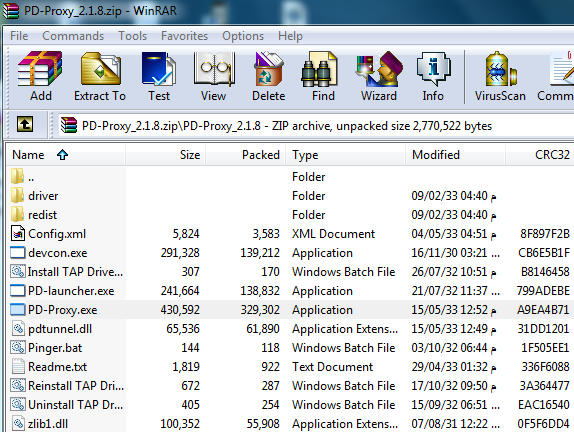Viewport: 574px width, 432px height.
Task: Click the Reinstall TAP Driver batch icon
Action: coord(18,385)
